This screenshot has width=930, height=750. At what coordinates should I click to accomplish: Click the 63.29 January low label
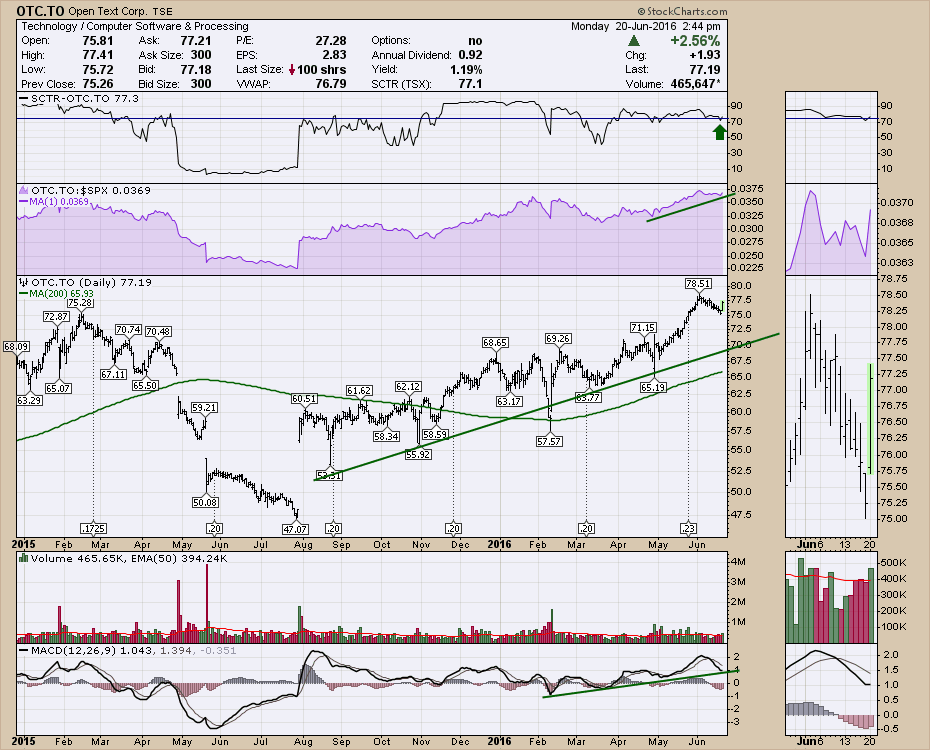click(x=29, y=401)
